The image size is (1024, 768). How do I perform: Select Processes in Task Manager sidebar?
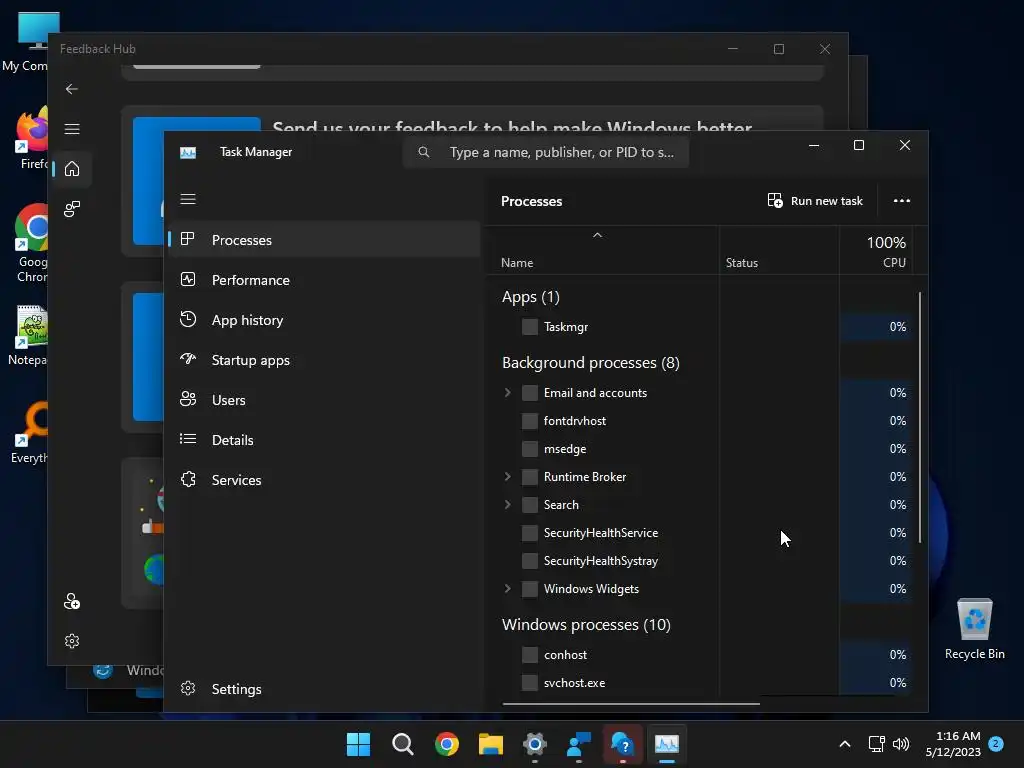(325, 240)
